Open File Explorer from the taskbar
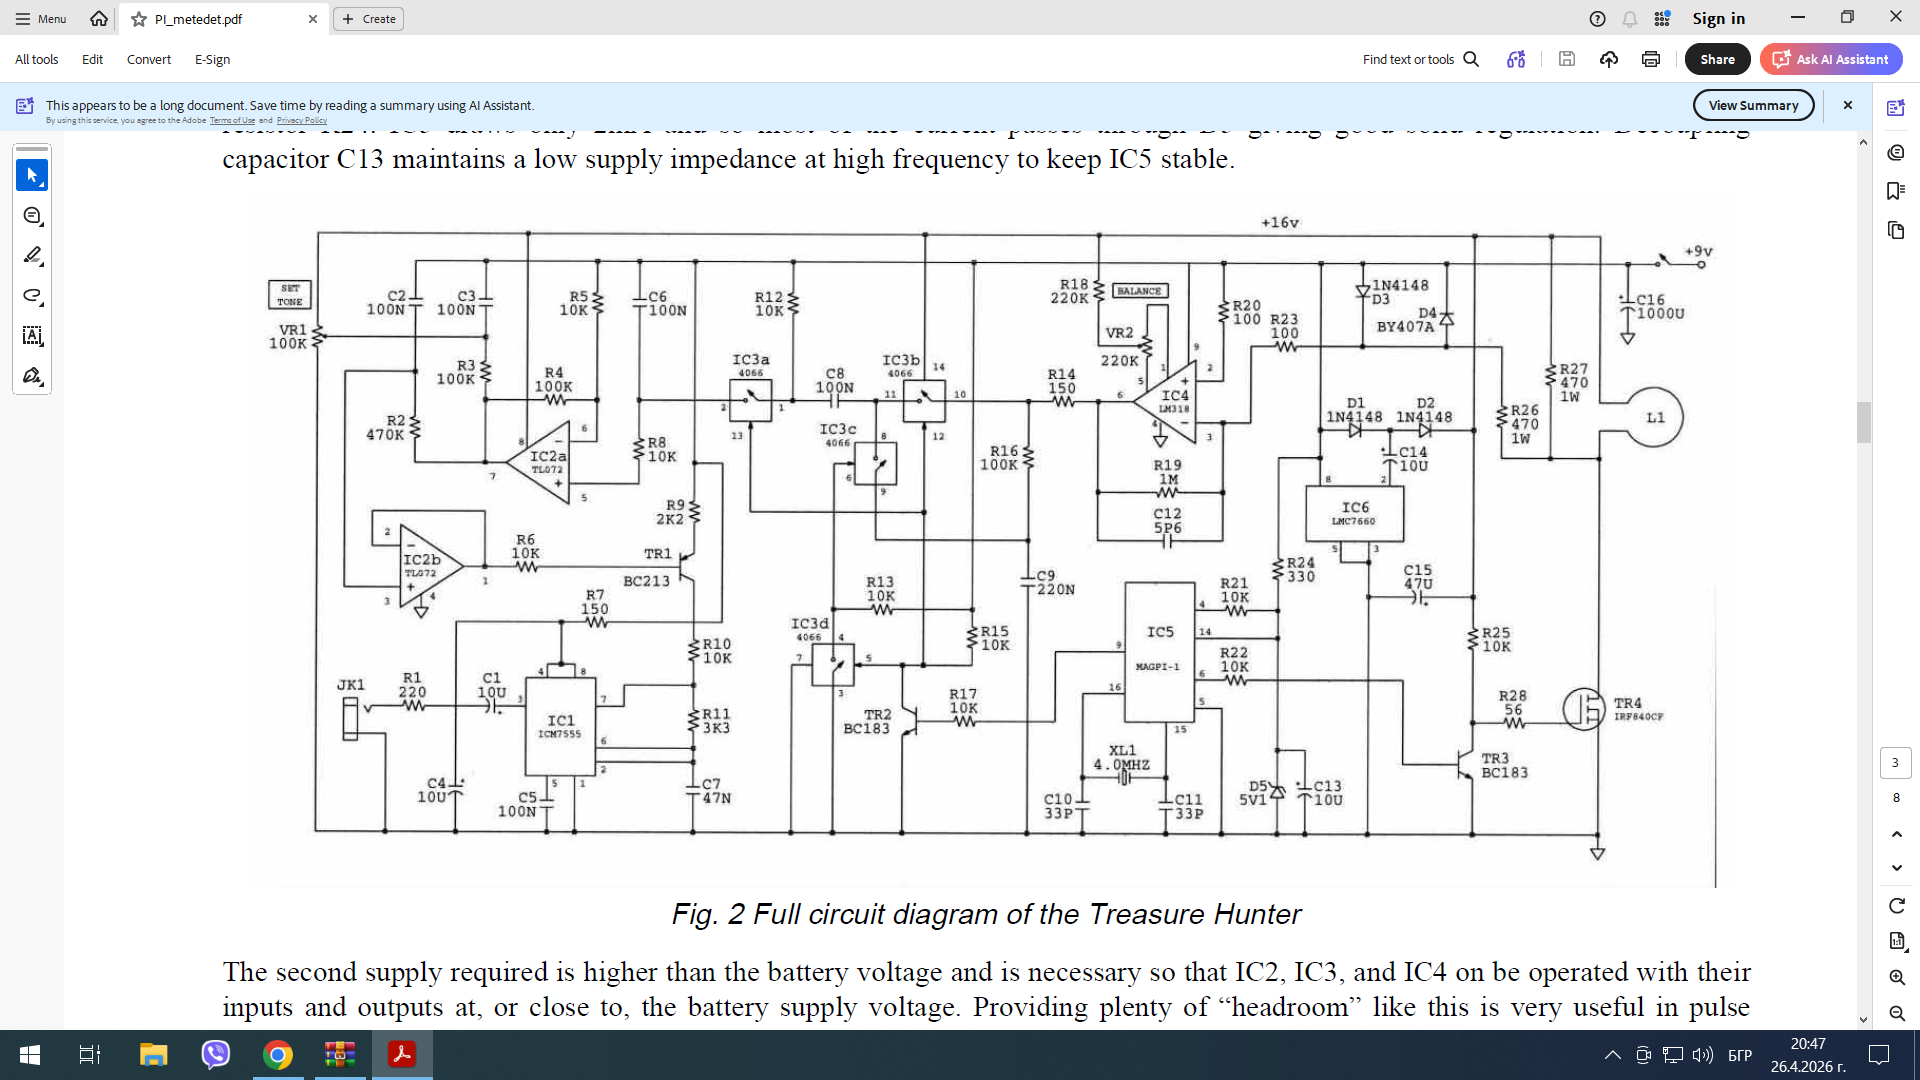This screenshot has height=1080, width=1920. coord(153,1055)
